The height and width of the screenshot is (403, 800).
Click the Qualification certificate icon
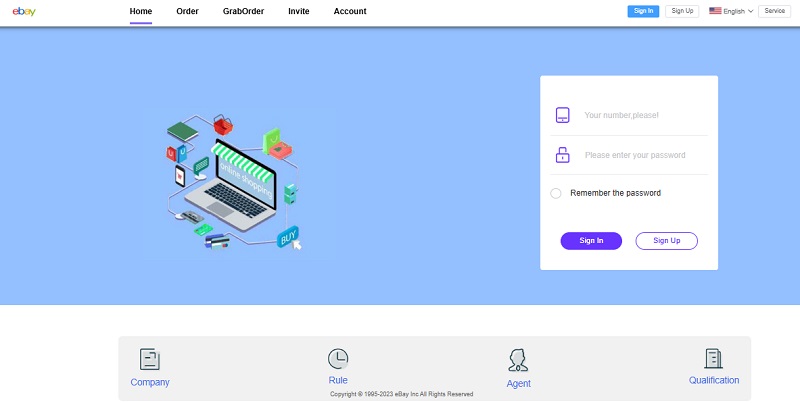[x=713, y=359]
